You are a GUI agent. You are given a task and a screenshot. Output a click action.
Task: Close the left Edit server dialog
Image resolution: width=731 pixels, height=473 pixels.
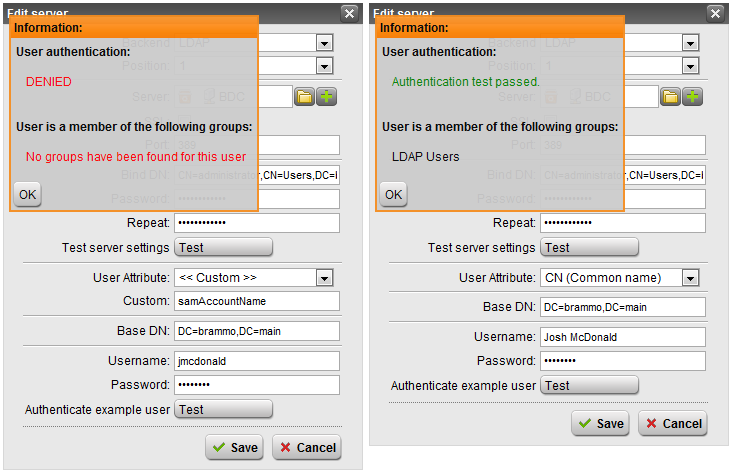tap(349, 13)
